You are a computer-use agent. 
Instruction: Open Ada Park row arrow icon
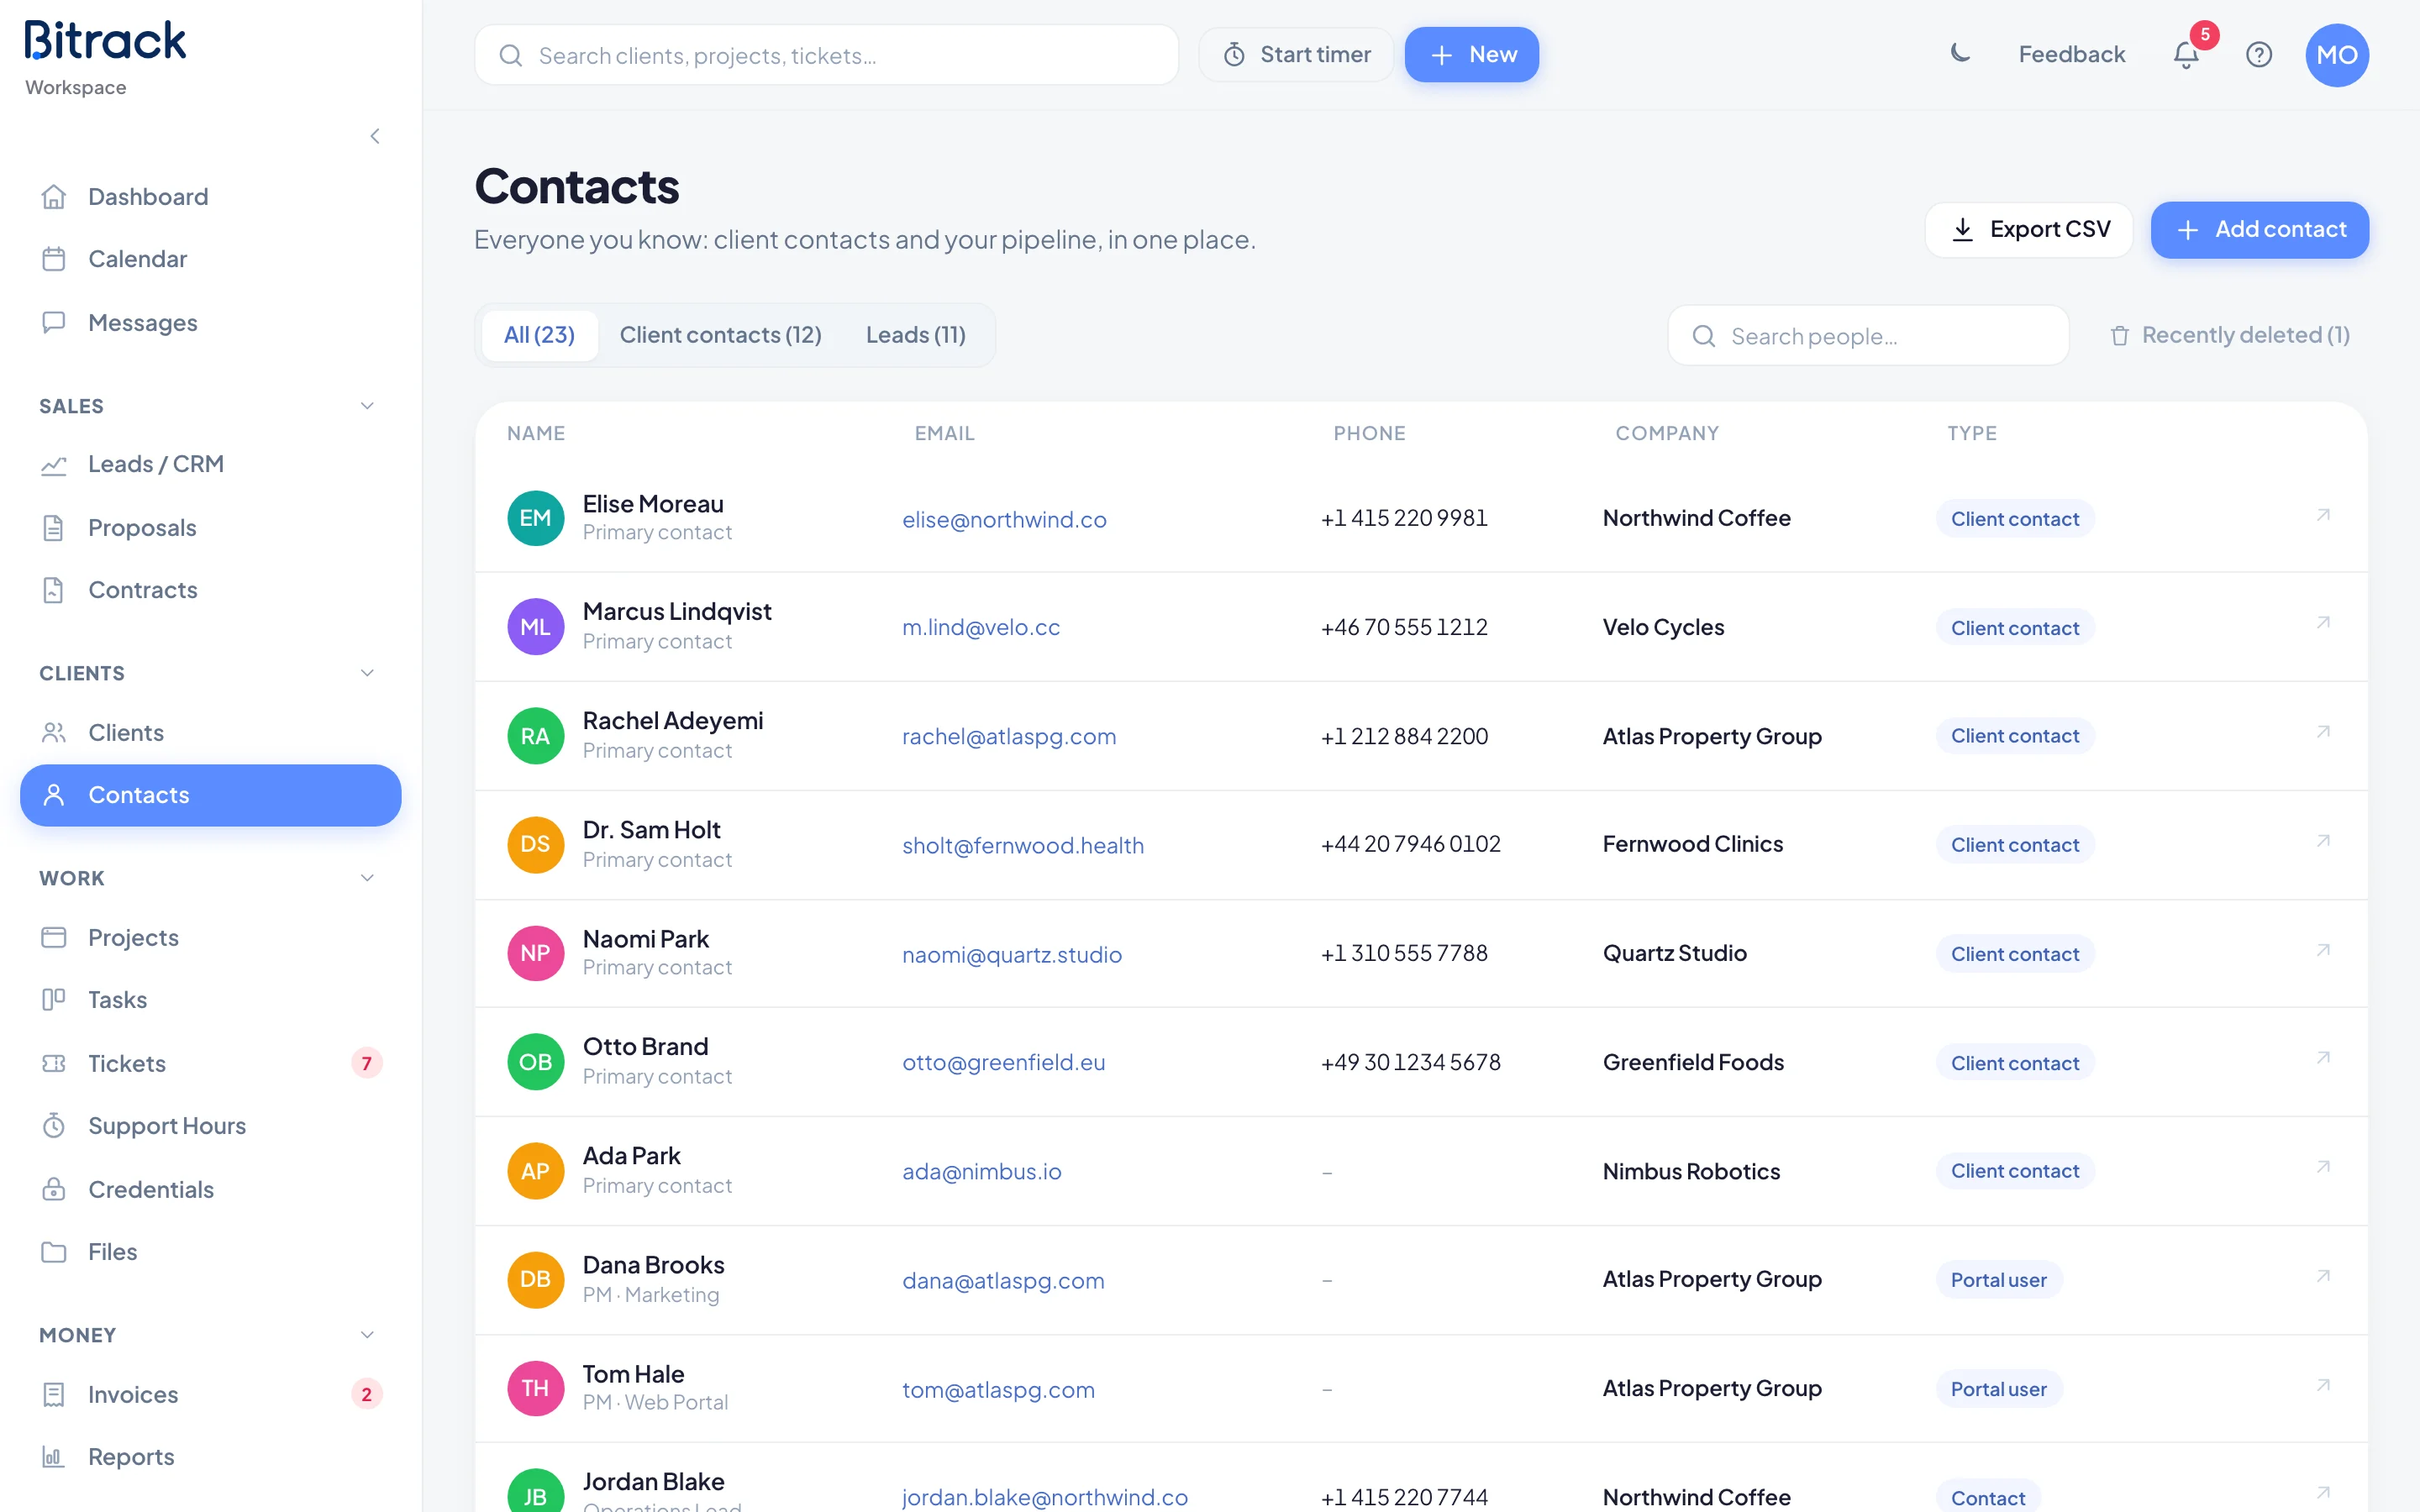2323,1167
